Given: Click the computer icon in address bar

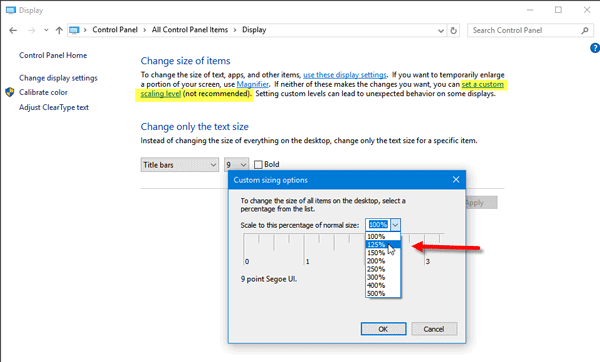Looking at the screenshot, I should (x=74, y=30).
